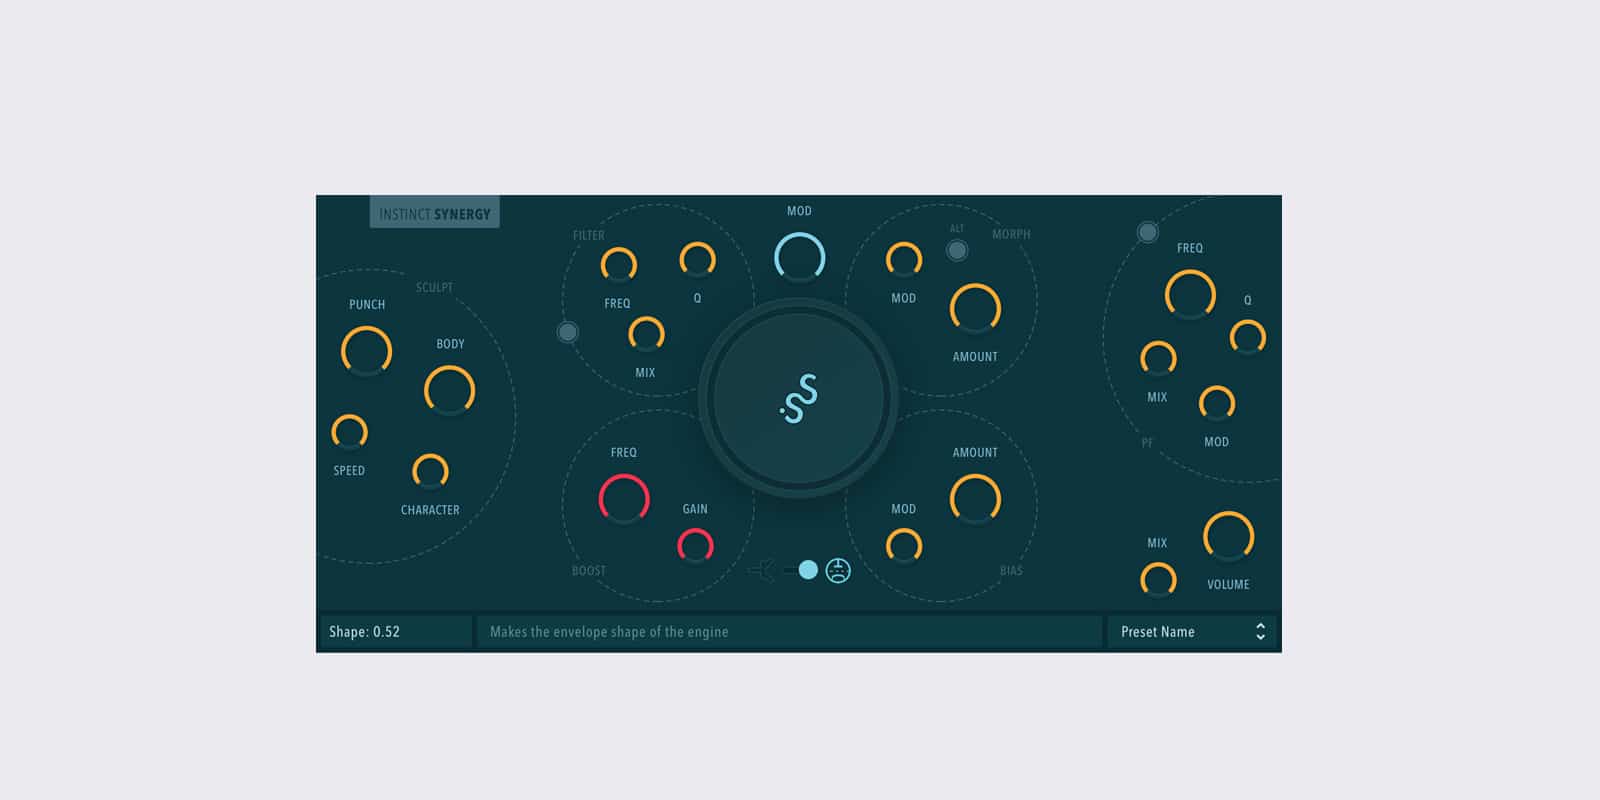
Task: Click the Body knob
Action: 450,390
